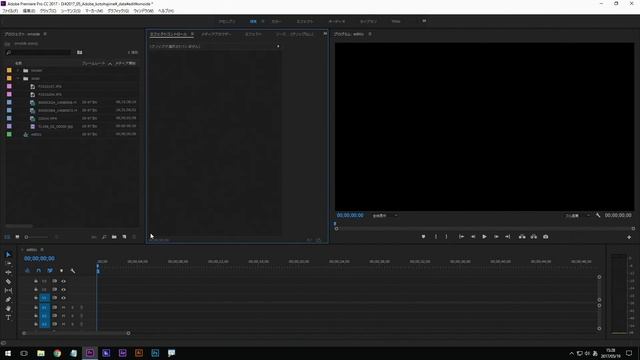Toggle nest sequence insert mode in timeline
This screenshot has width=640, height=360.
[x=27, y=271]
